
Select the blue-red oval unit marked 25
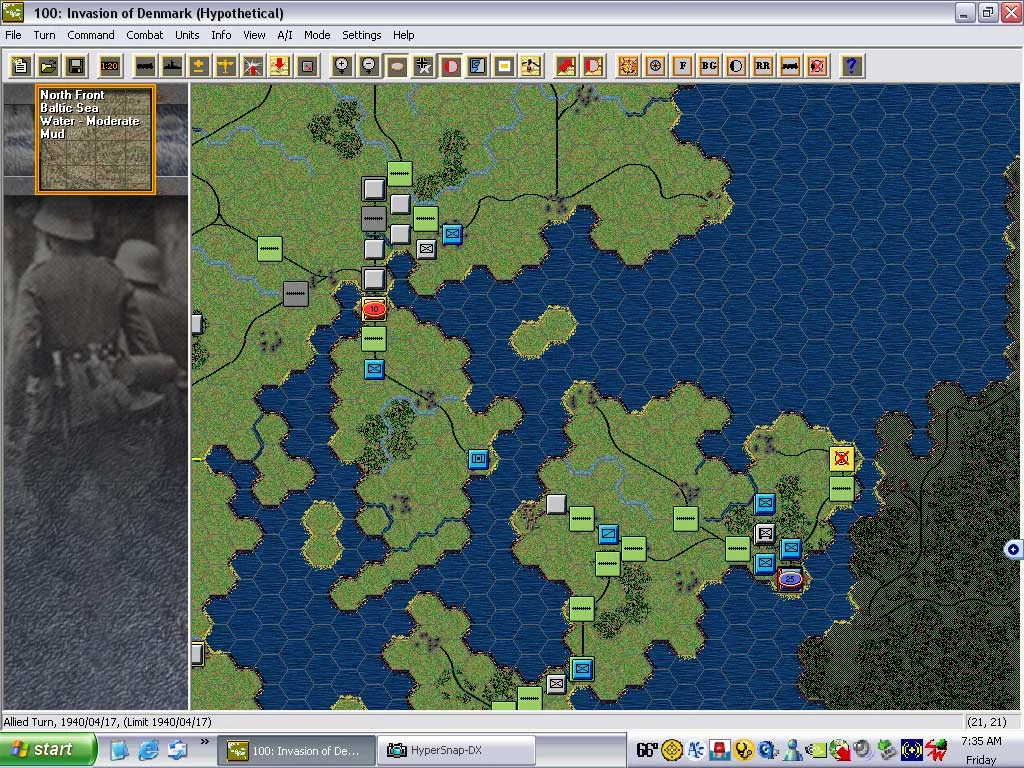tap(790, 579)
